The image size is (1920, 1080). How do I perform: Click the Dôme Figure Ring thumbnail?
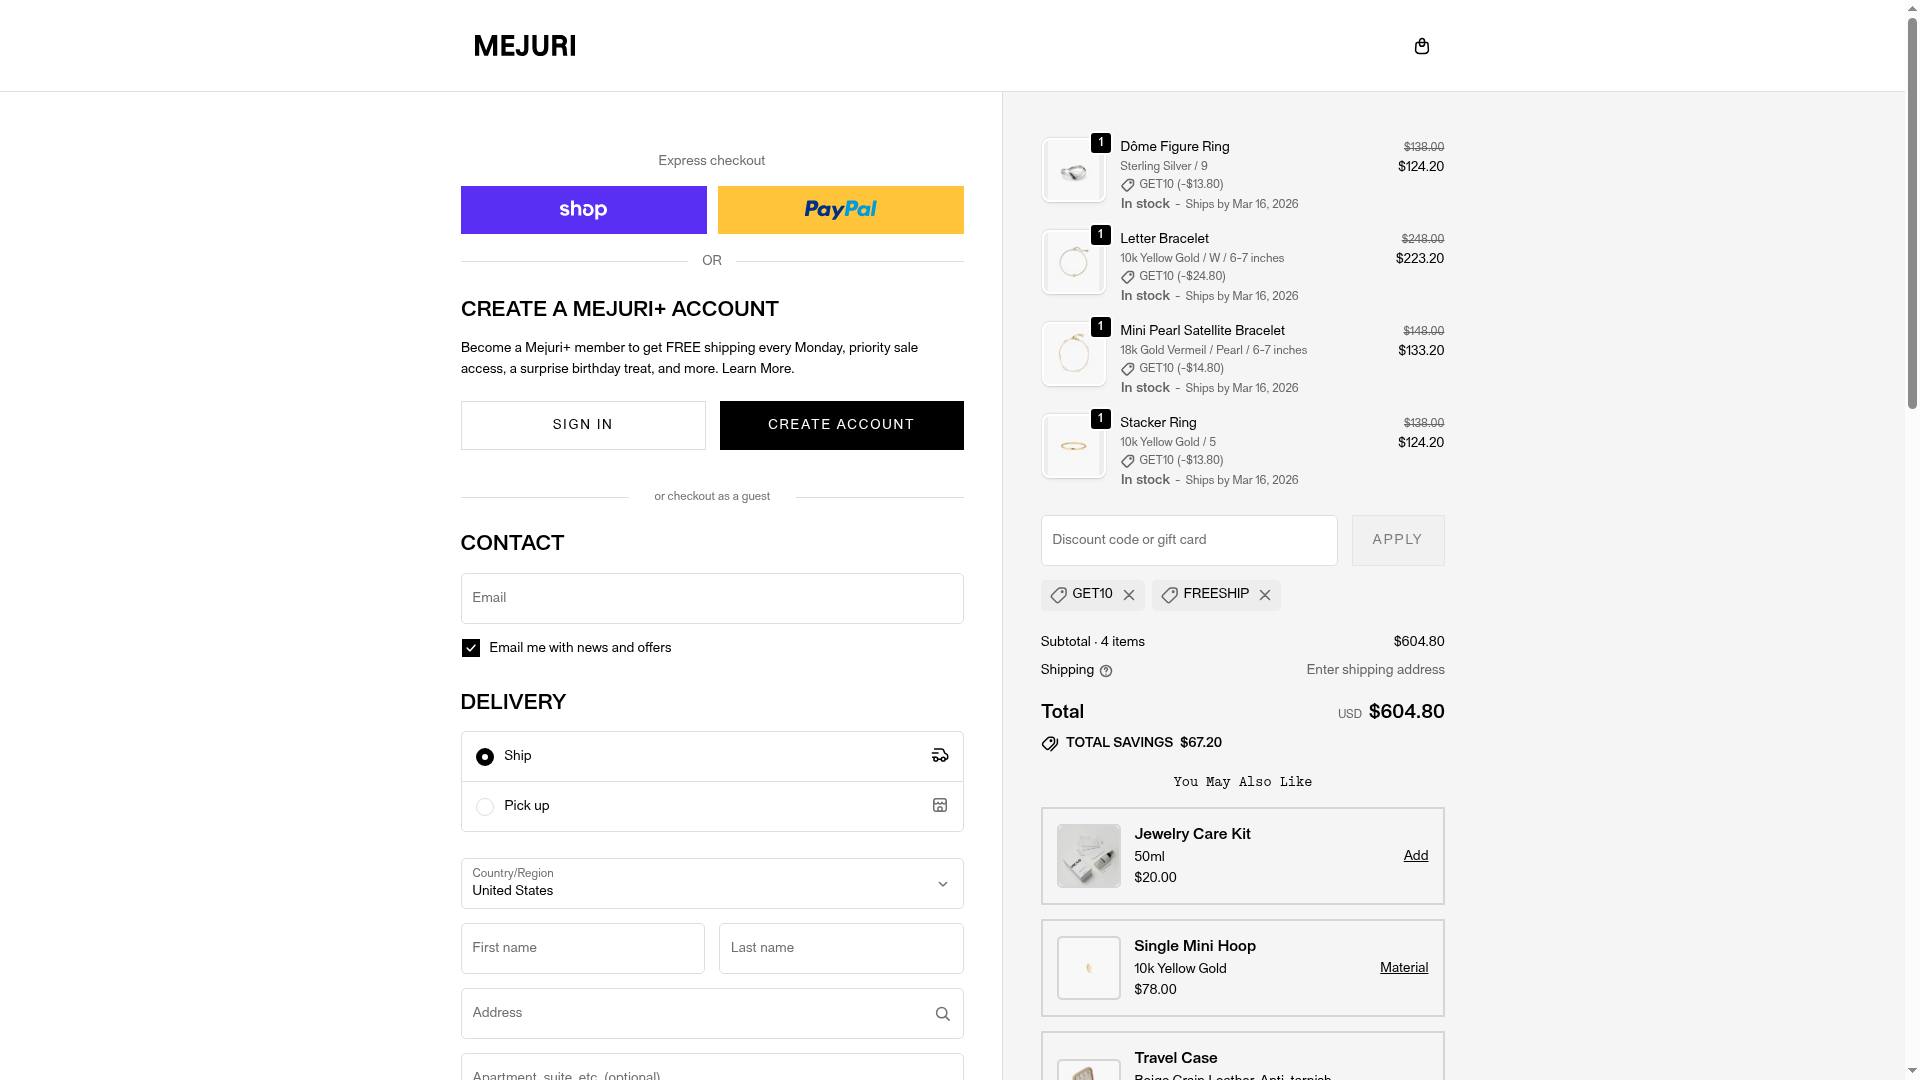point(1073,171)
